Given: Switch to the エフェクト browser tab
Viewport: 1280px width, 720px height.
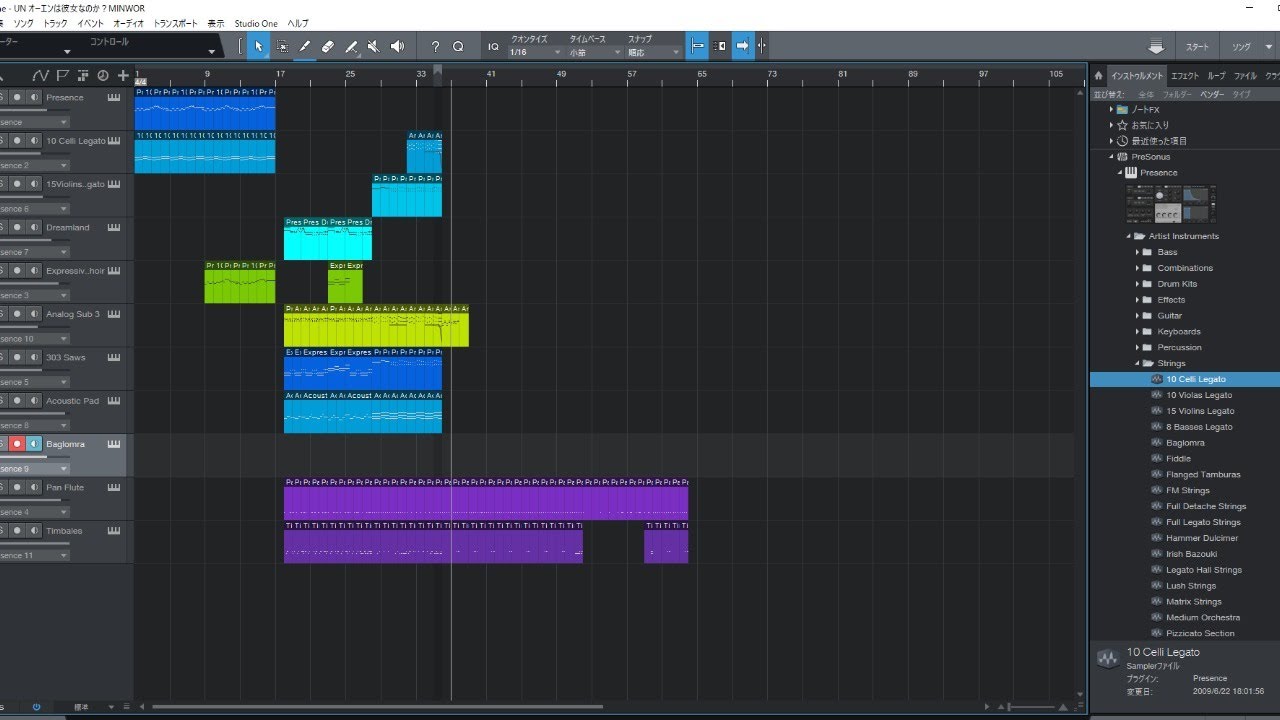Looking at the screenshot, I should (x=1185, y=76).
